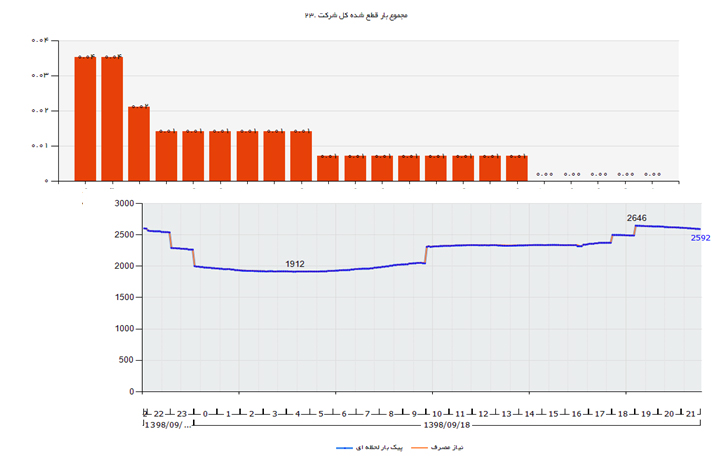Screen dimensions: 721x465
Task: Select hour 0 on the time axis
Action: click(205, 413)
